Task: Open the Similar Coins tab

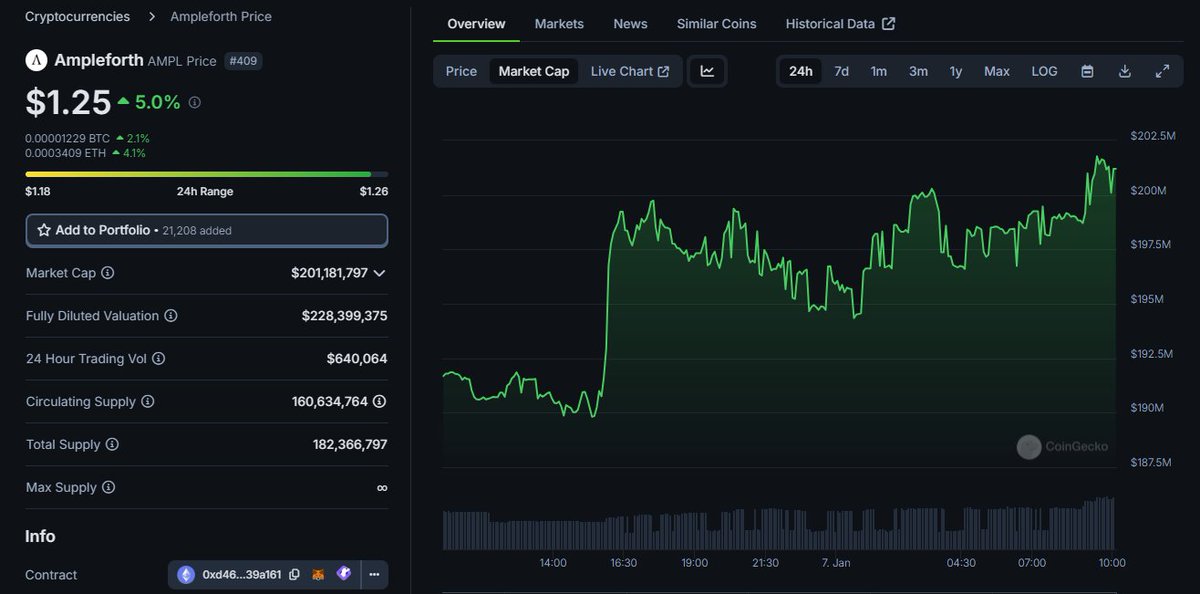Action: 716,23
